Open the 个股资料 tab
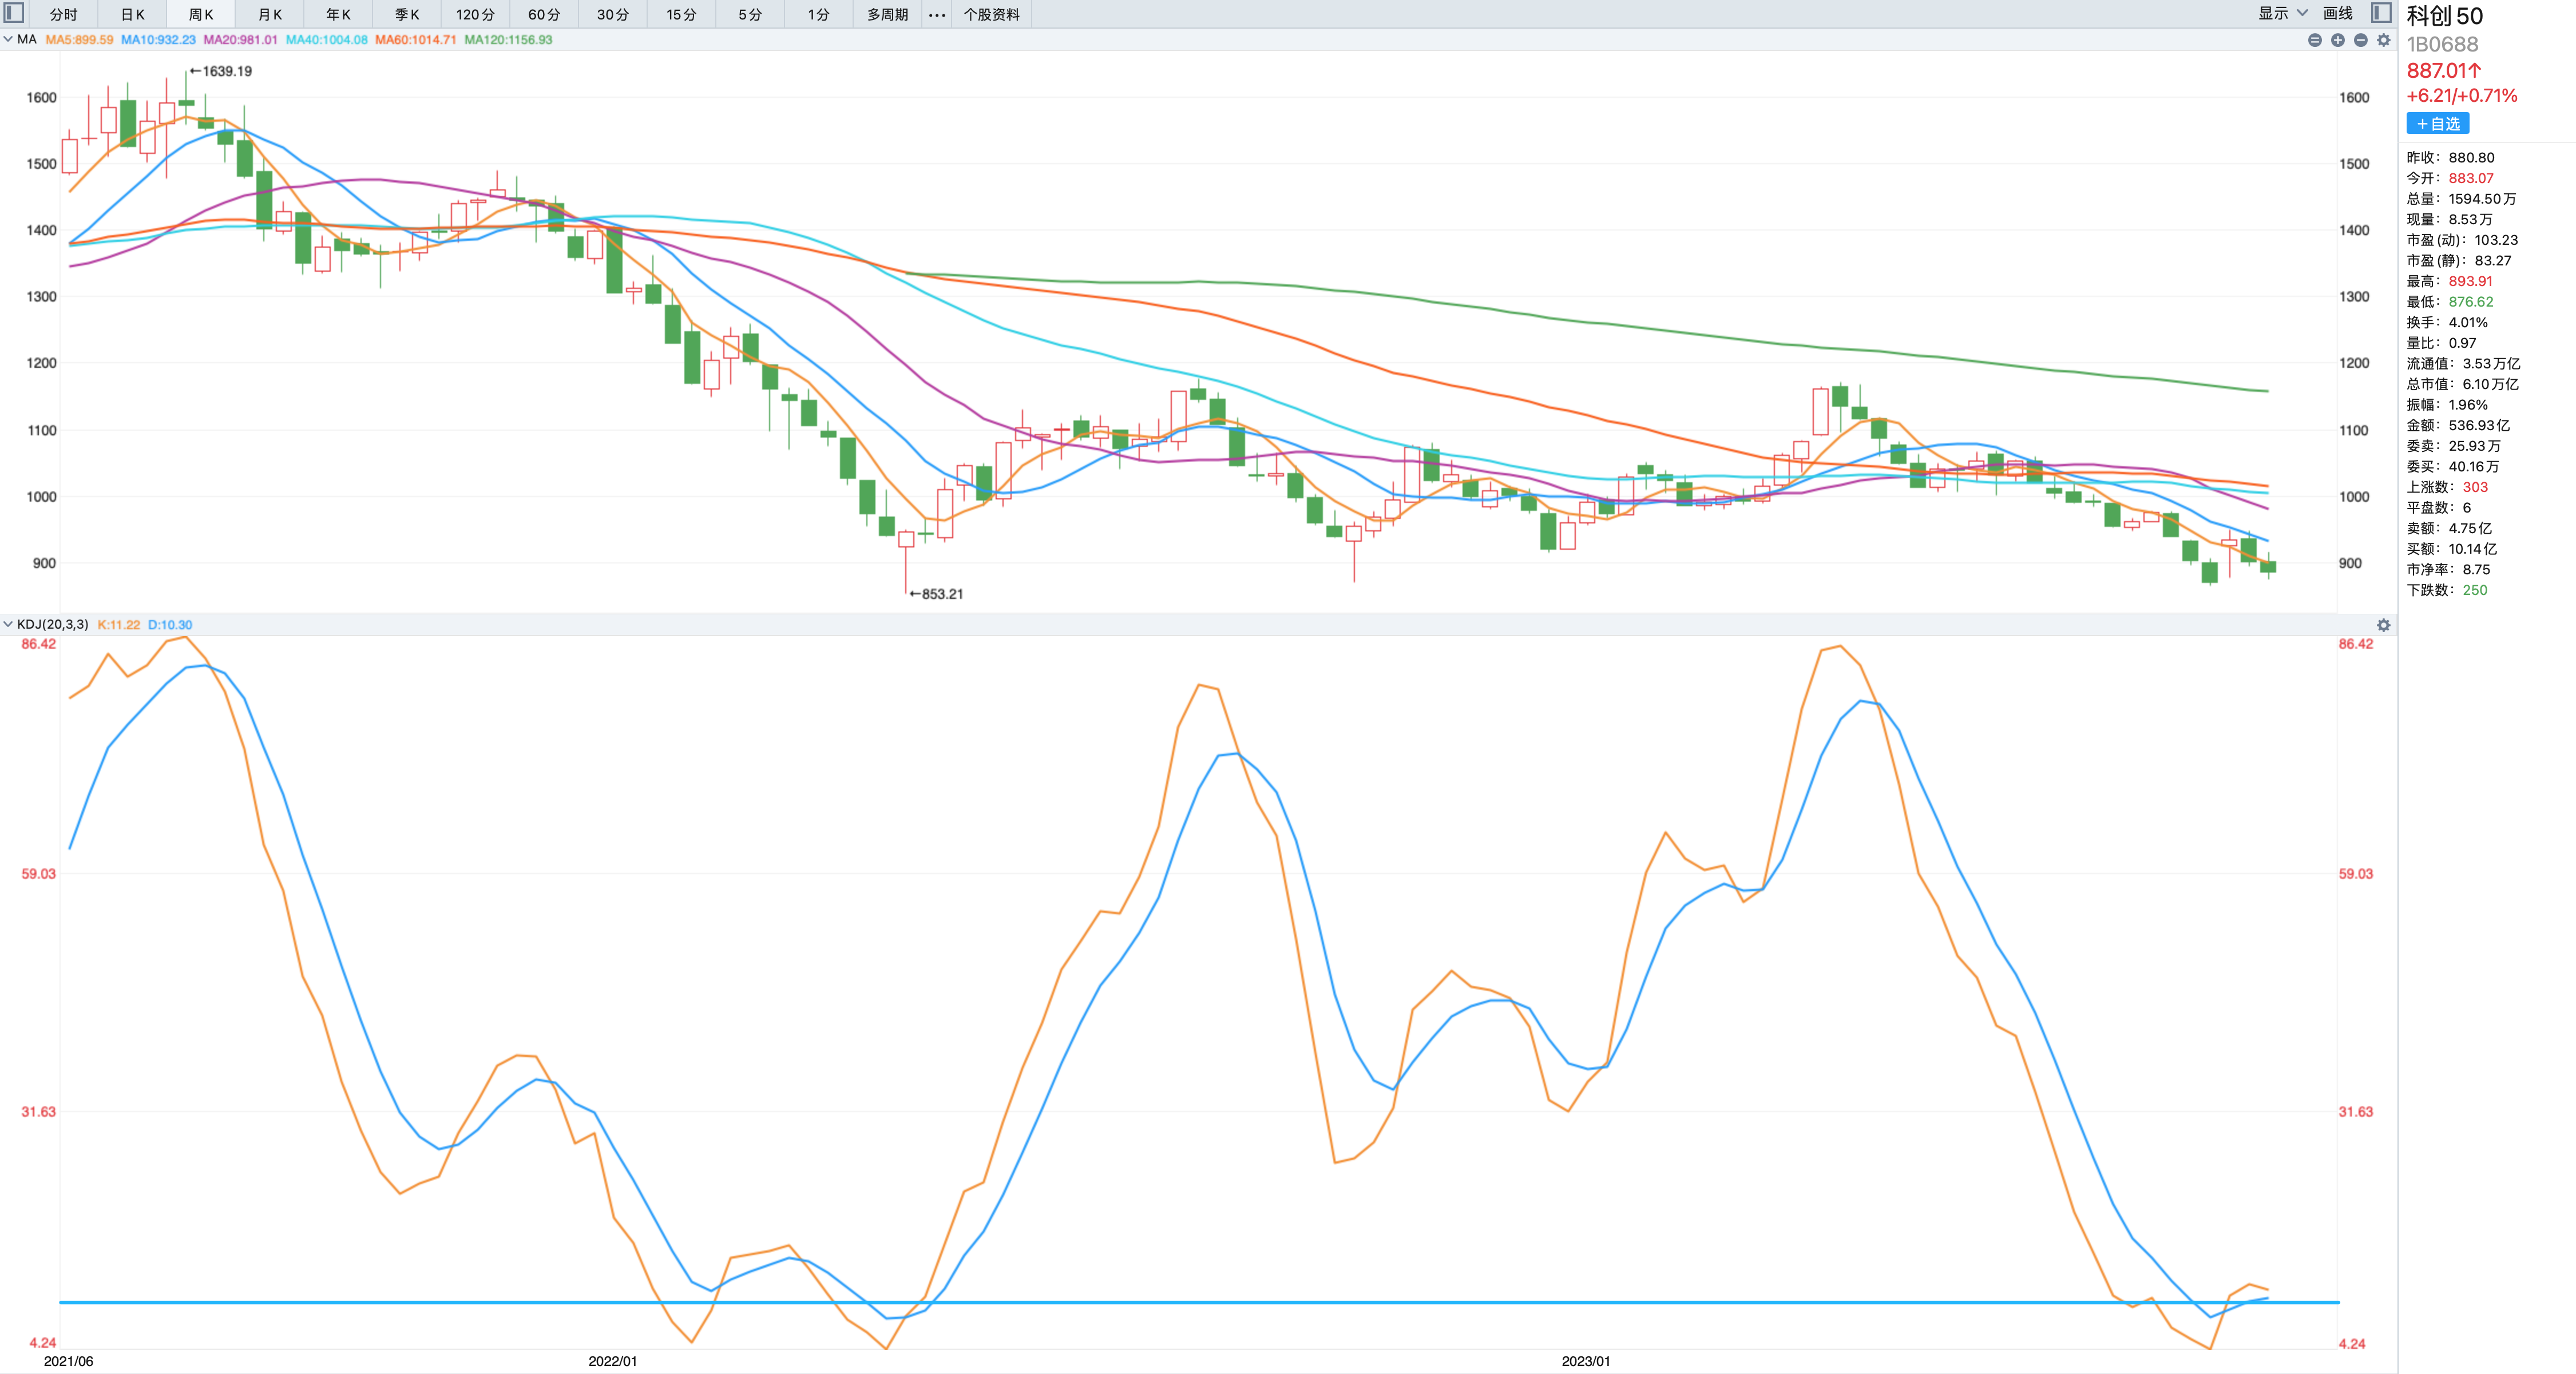The width and height of the screenshot is (2576, 1374). pos(991,14)
